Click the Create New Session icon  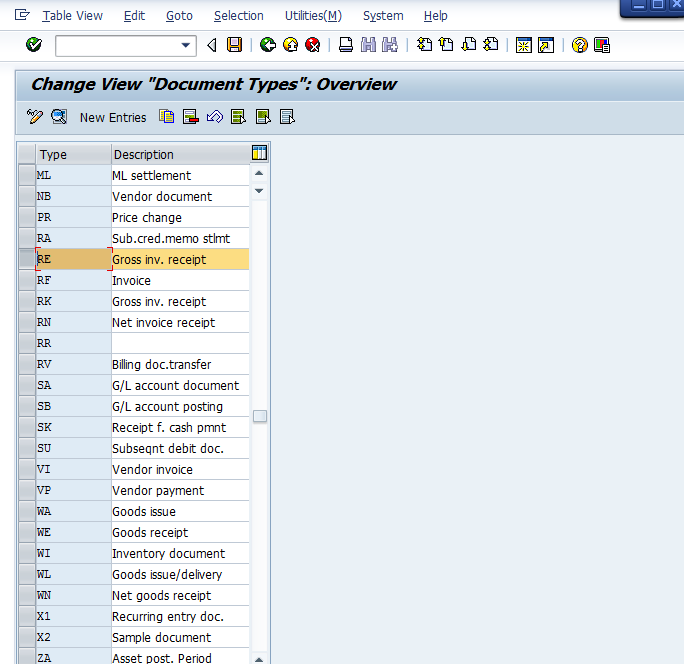(x=523, y=45)
